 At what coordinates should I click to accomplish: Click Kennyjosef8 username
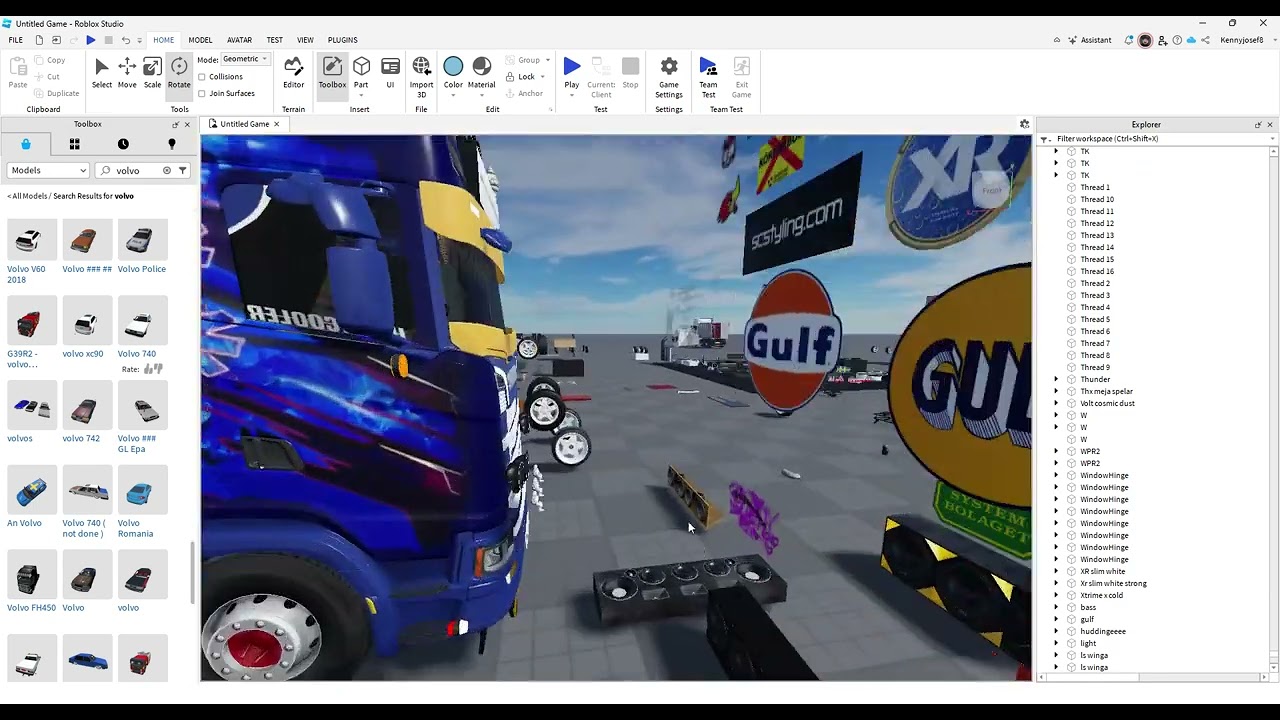(1242, 40)
